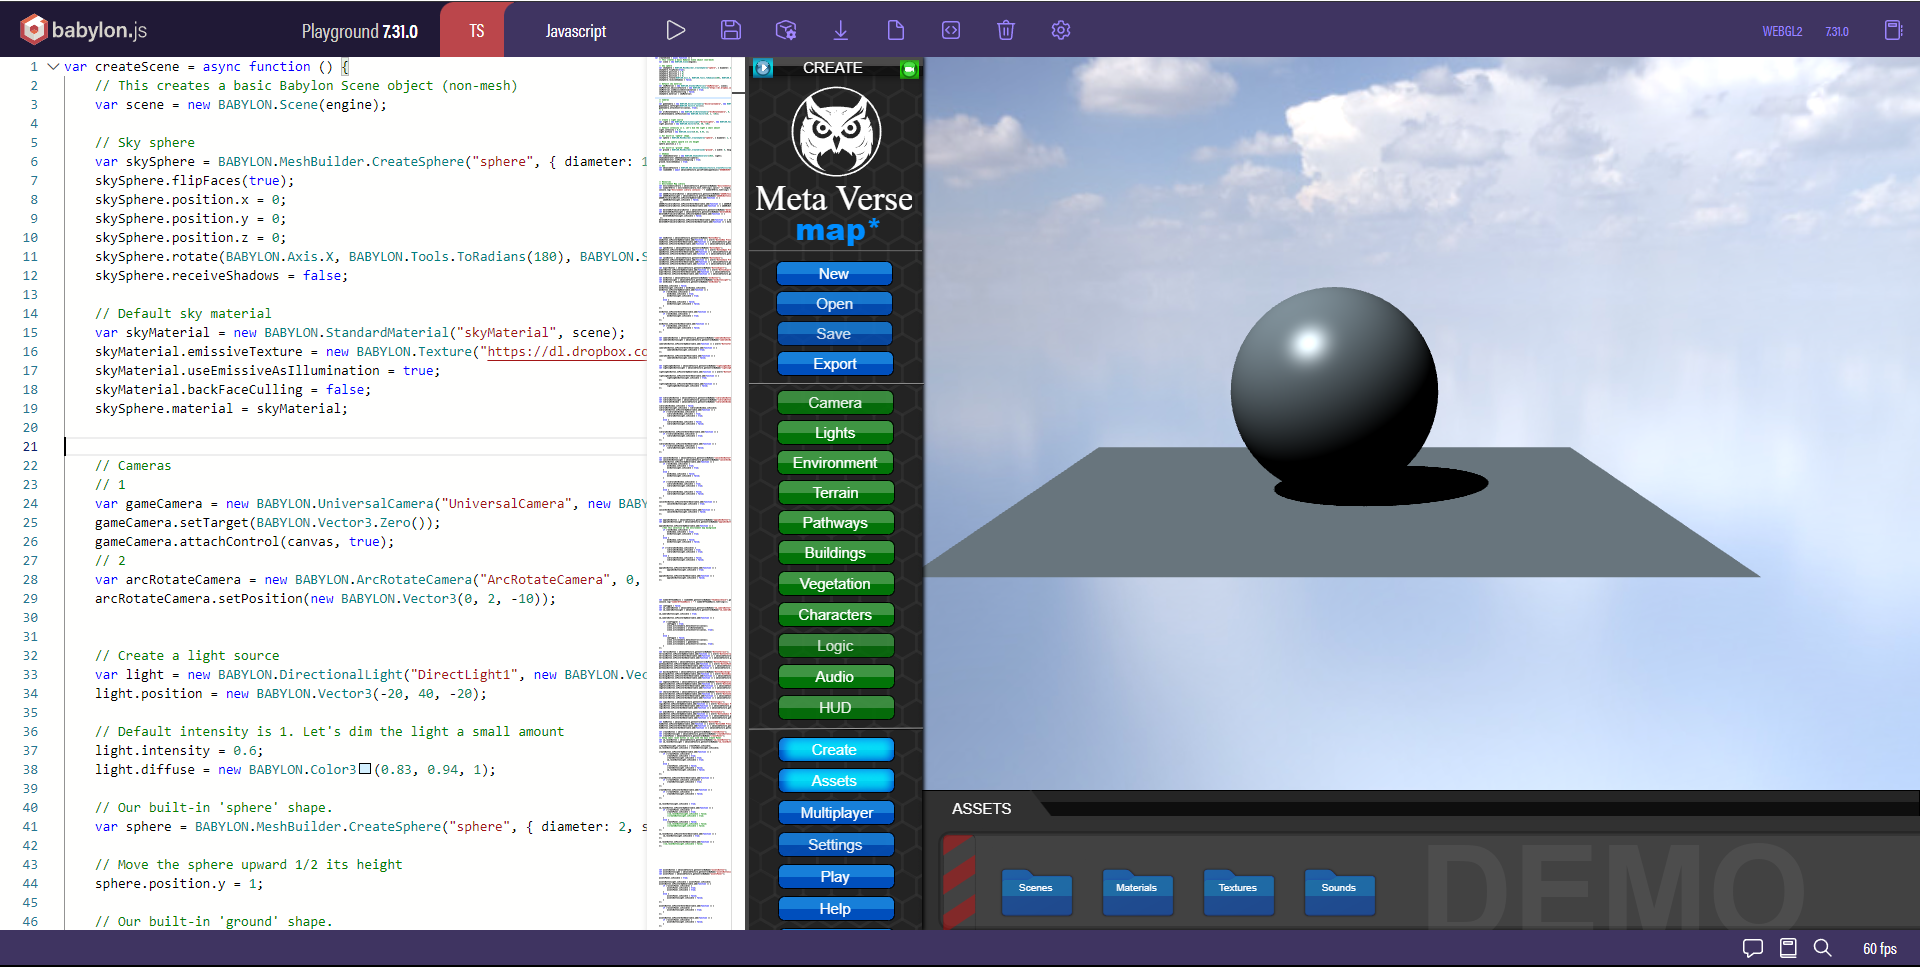
Task: Open the Terrain category
Action: [x=835, y=493]
